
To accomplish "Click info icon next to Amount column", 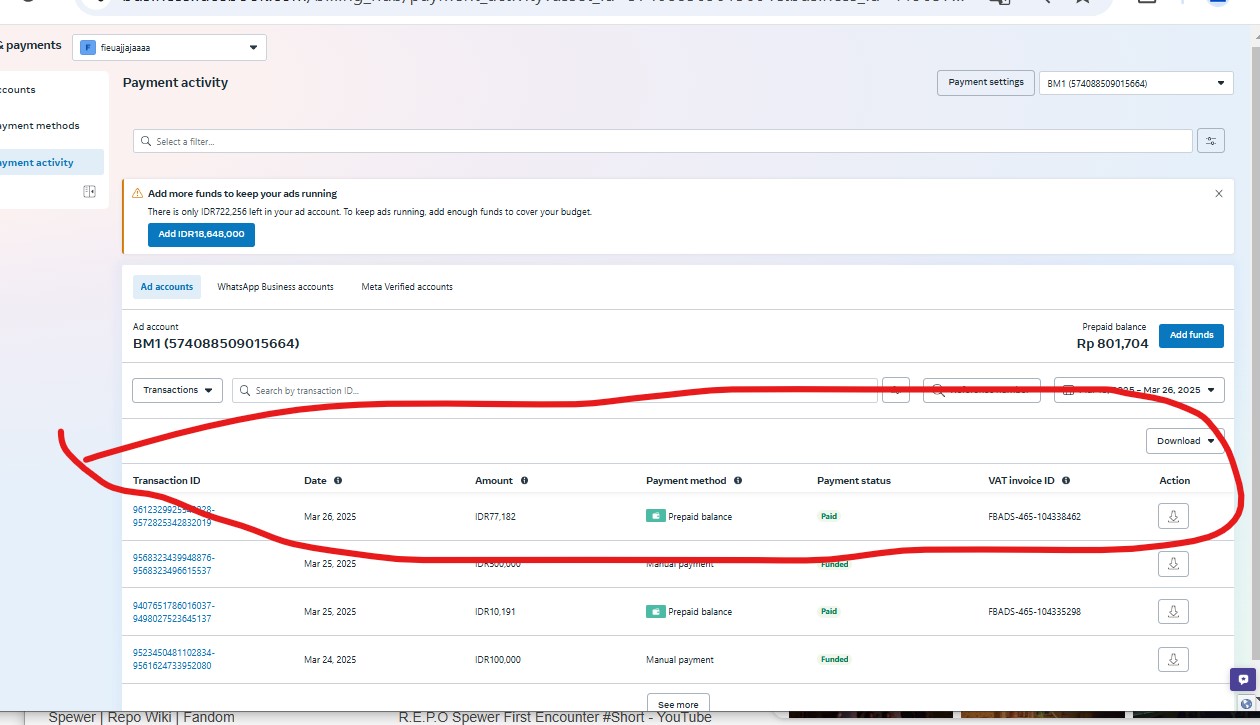I will pyautogui.click(x=524, y=481).
